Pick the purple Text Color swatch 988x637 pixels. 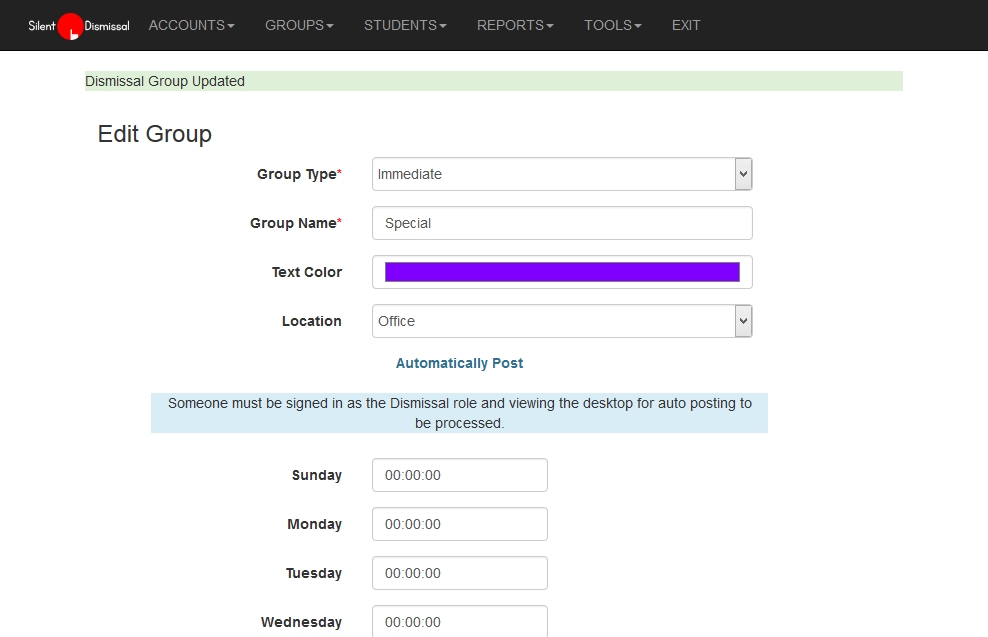tap(562, 272)
